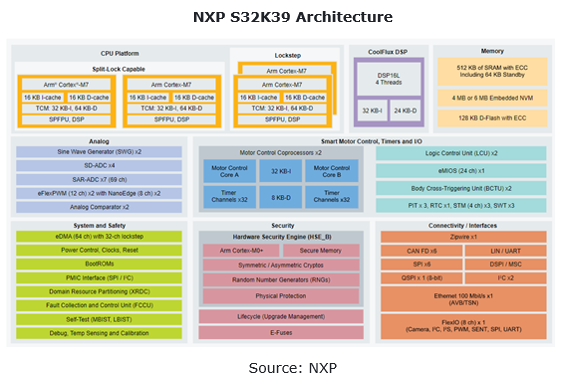Select 128 KB D-Flash with ECC block
The image size is (565, 382).
(x=492, y=118)
